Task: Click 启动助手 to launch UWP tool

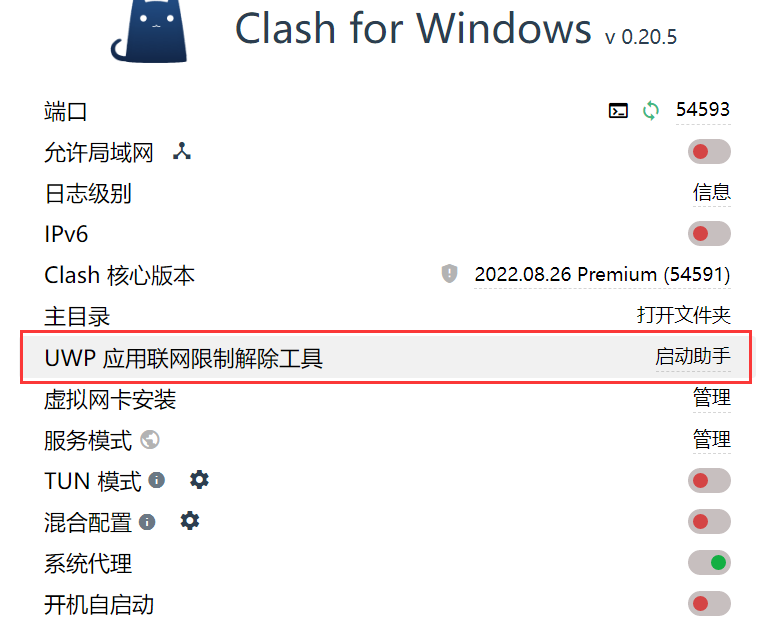Action: point(693,357)
